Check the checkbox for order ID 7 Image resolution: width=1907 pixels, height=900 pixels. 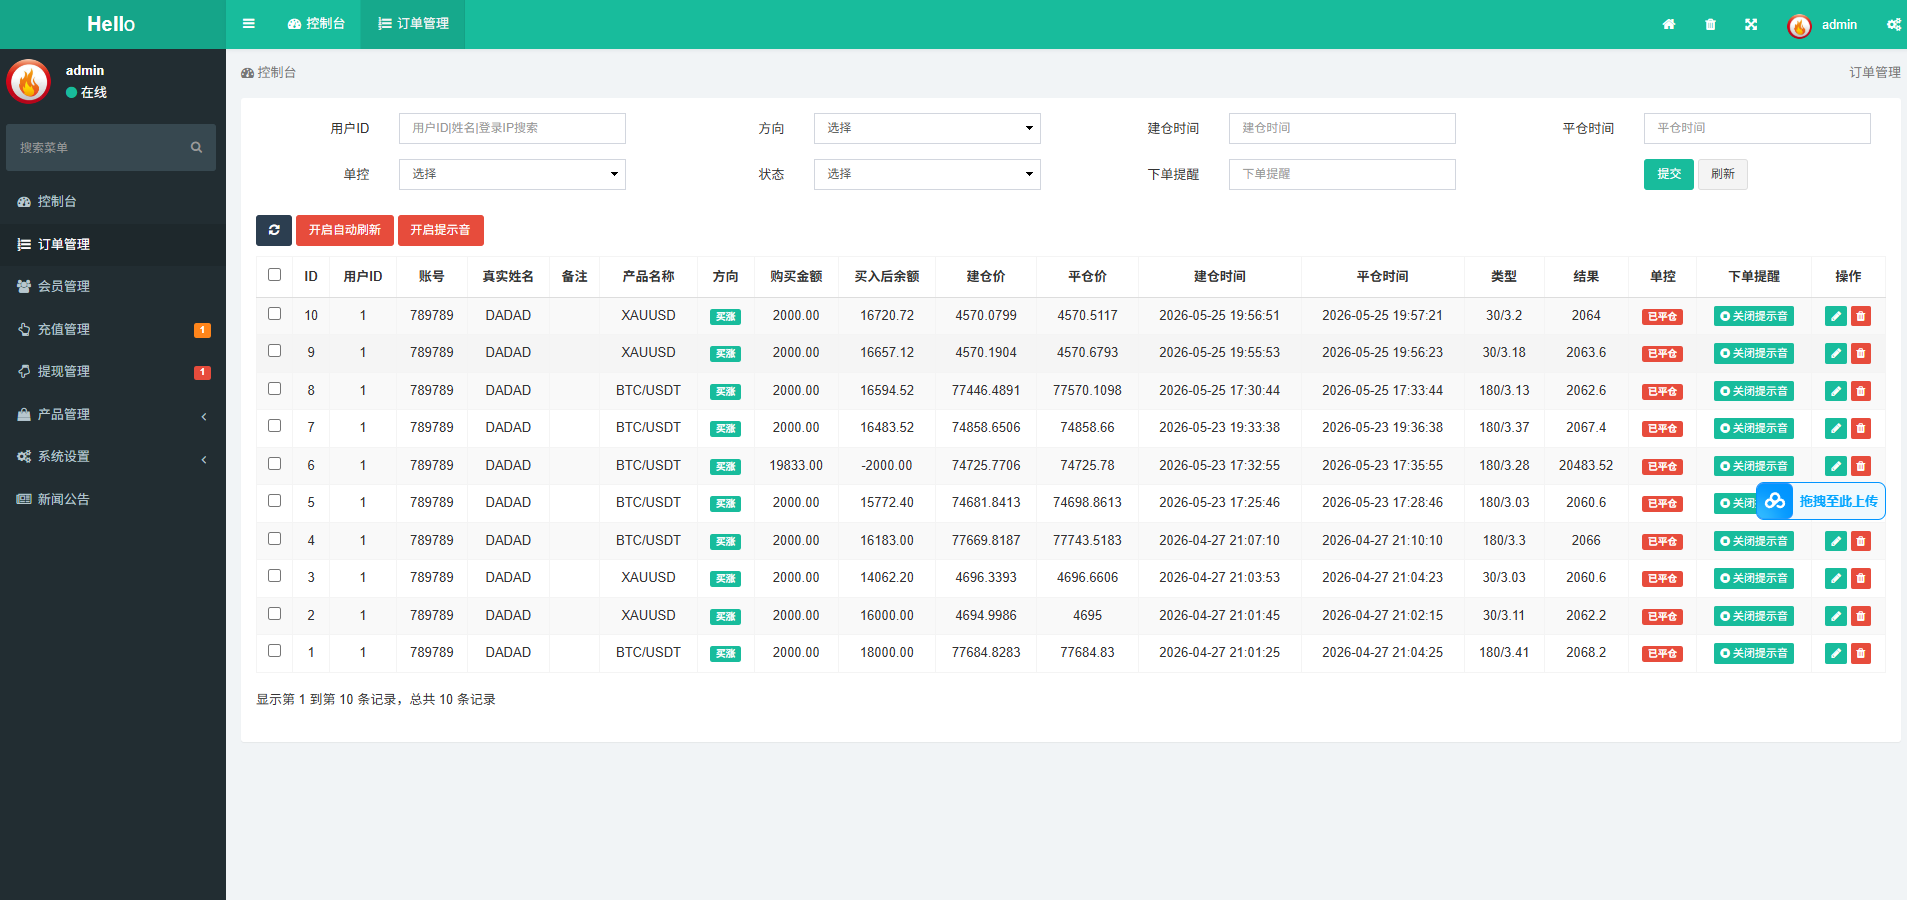[274, 426]
